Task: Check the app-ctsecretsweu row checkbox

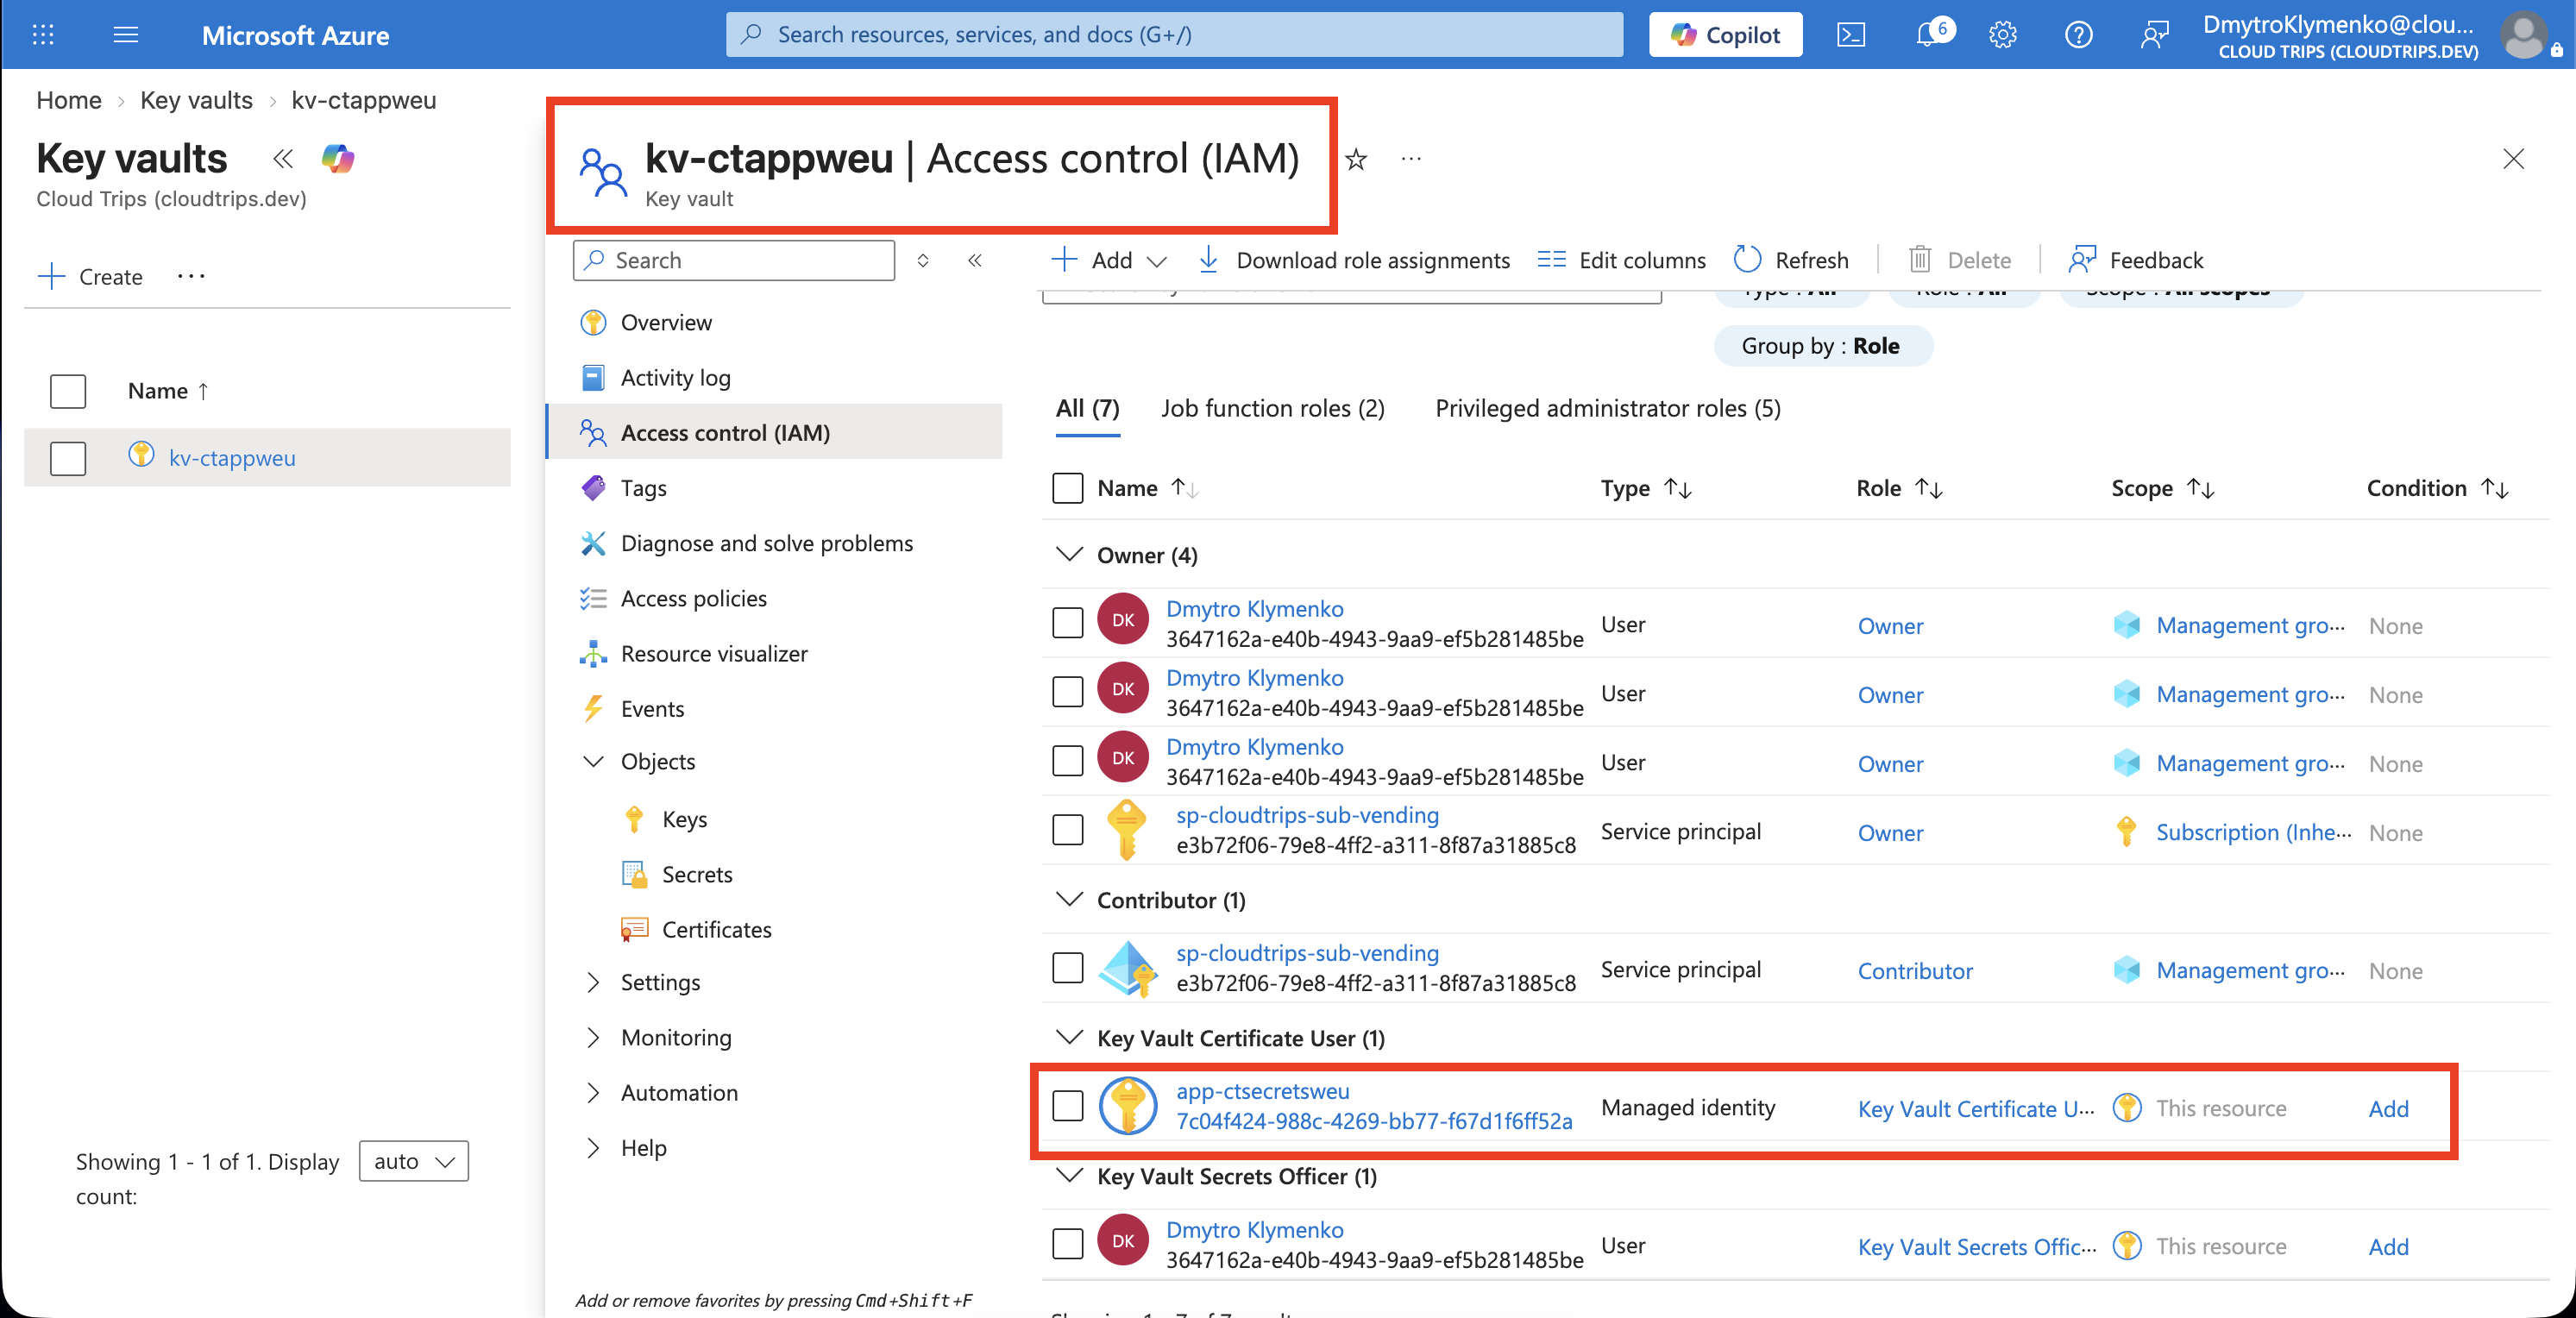Action: [1068, 1106]
